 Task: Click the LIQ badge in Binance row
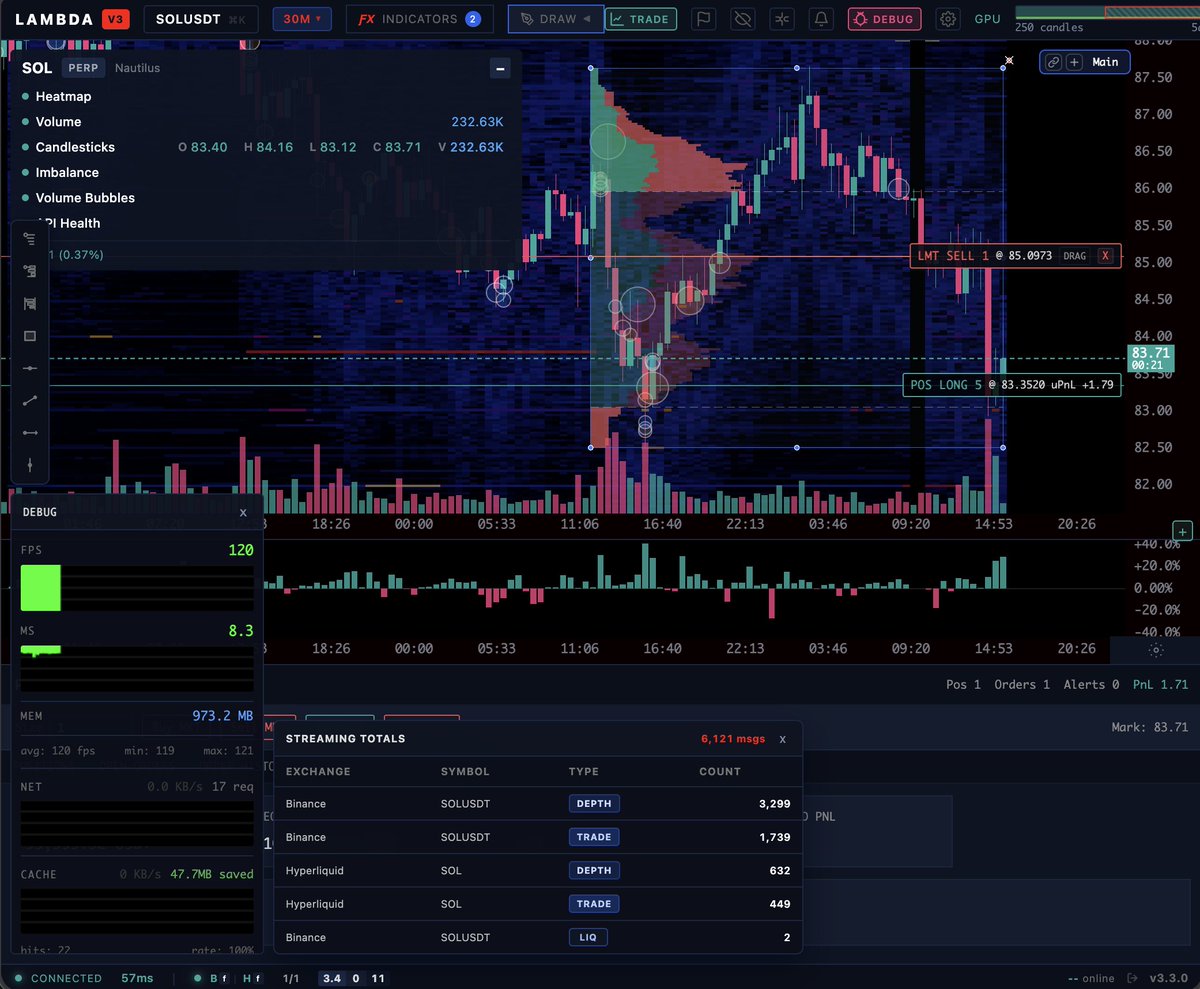point(588,937)
